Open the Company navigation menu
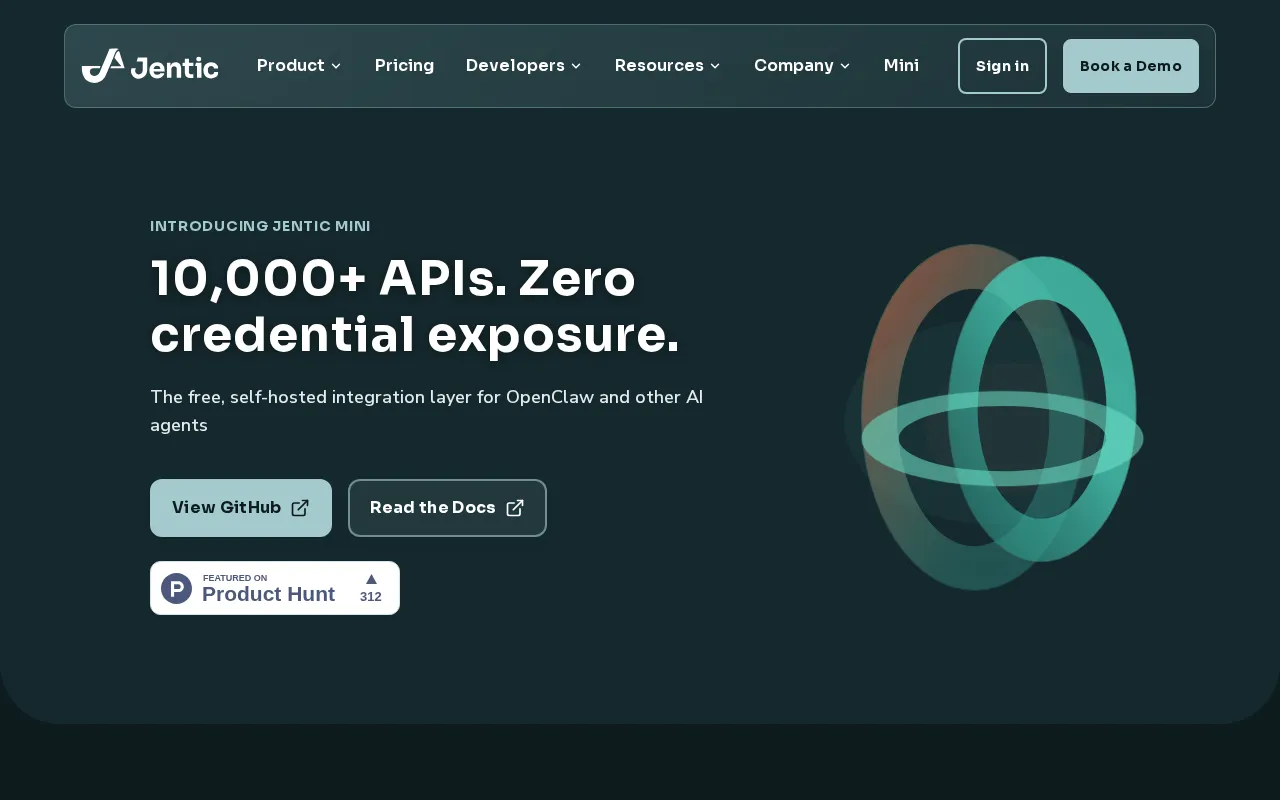Screen dimensions: 1280x800 [x=802, y=66]
